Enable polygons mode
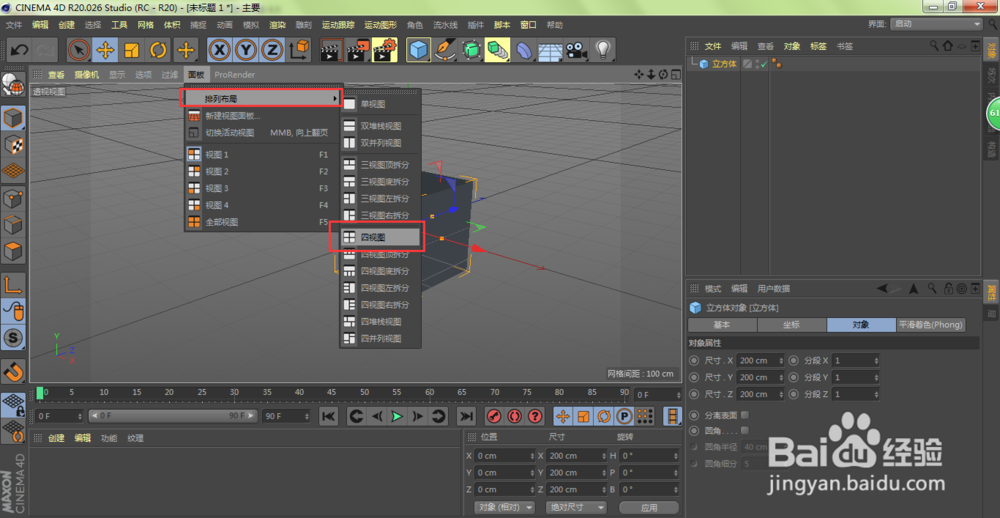1000x518 pixels. click(13, 251)
